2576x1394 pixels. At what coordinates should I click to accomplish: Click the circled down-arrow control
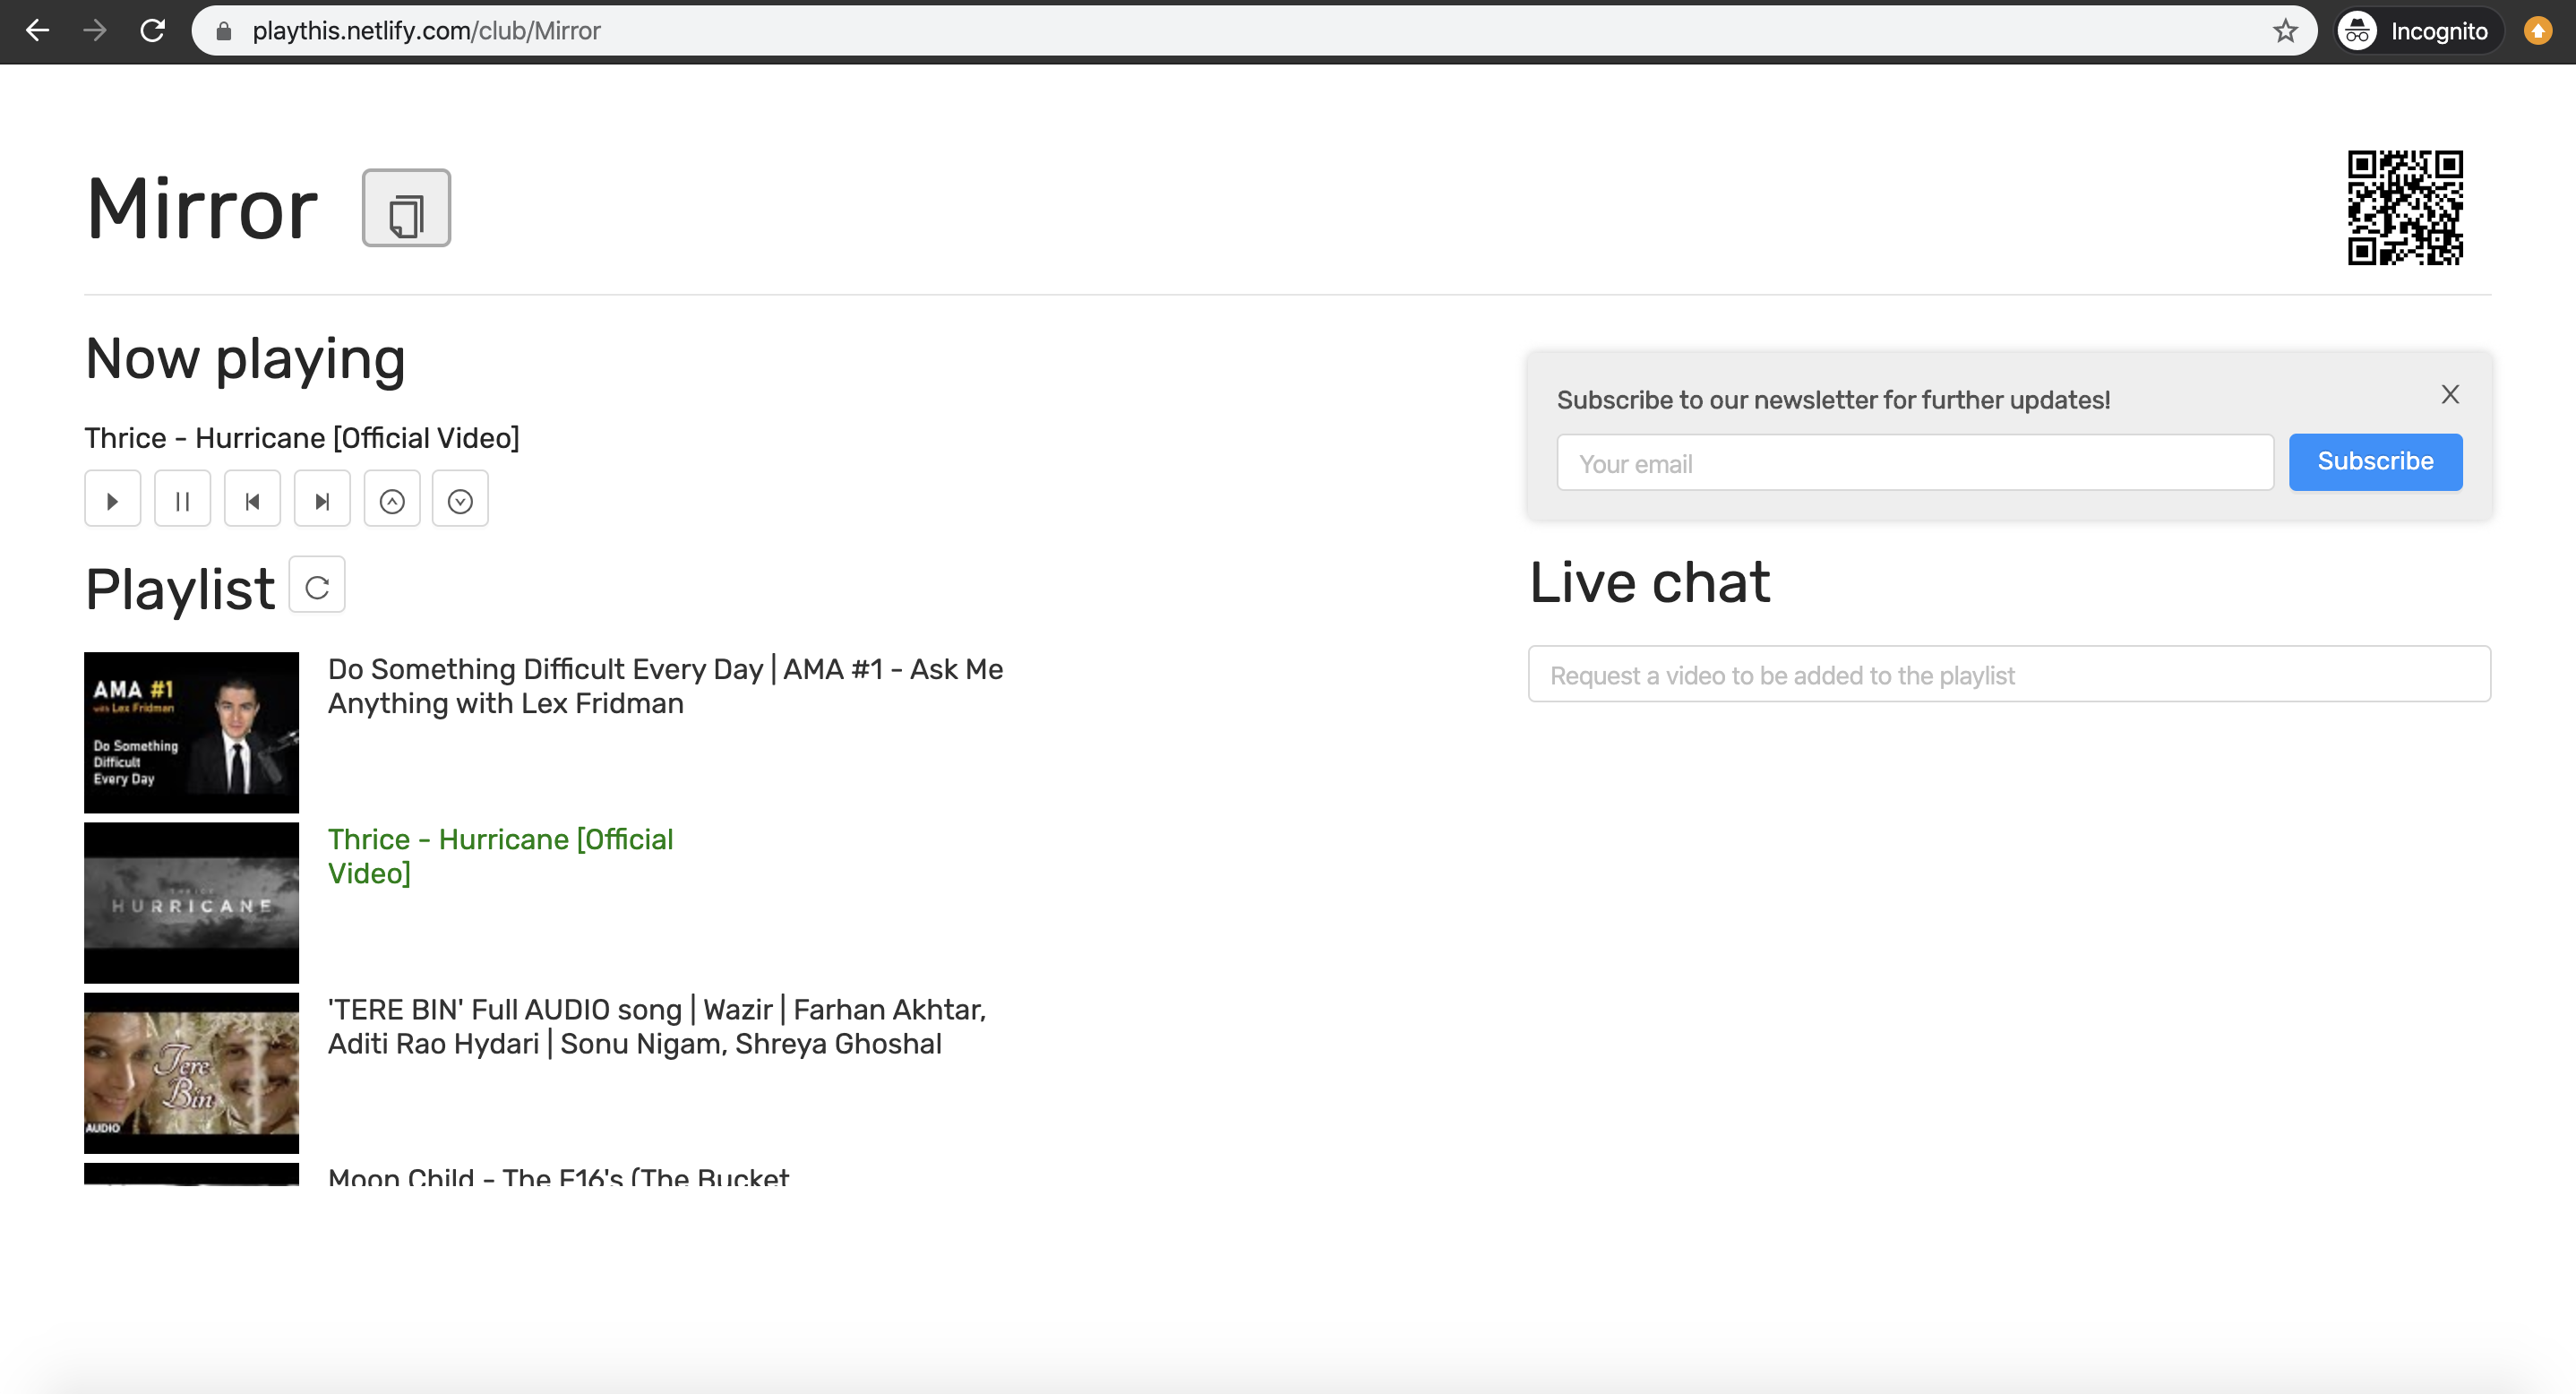click(x=460, y=500)
